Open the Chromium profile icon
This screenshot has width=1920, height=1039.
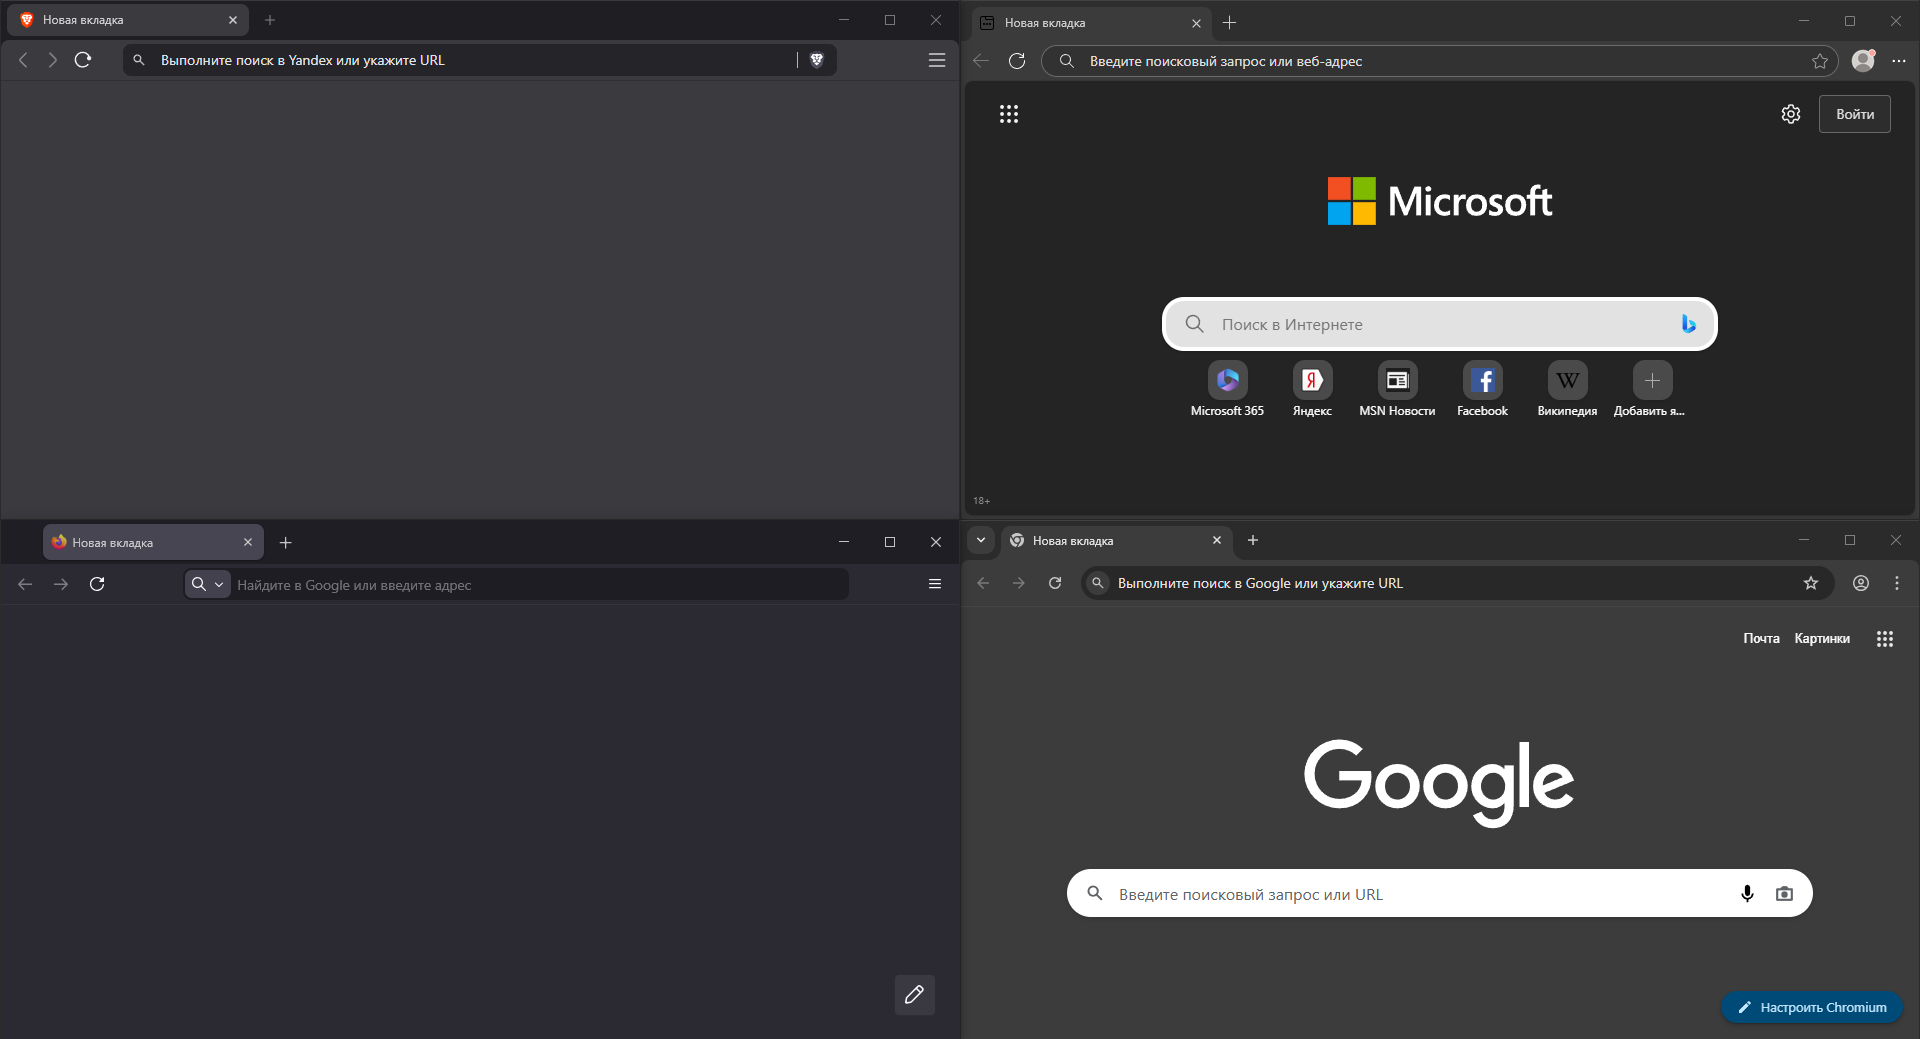[1861, 583]
